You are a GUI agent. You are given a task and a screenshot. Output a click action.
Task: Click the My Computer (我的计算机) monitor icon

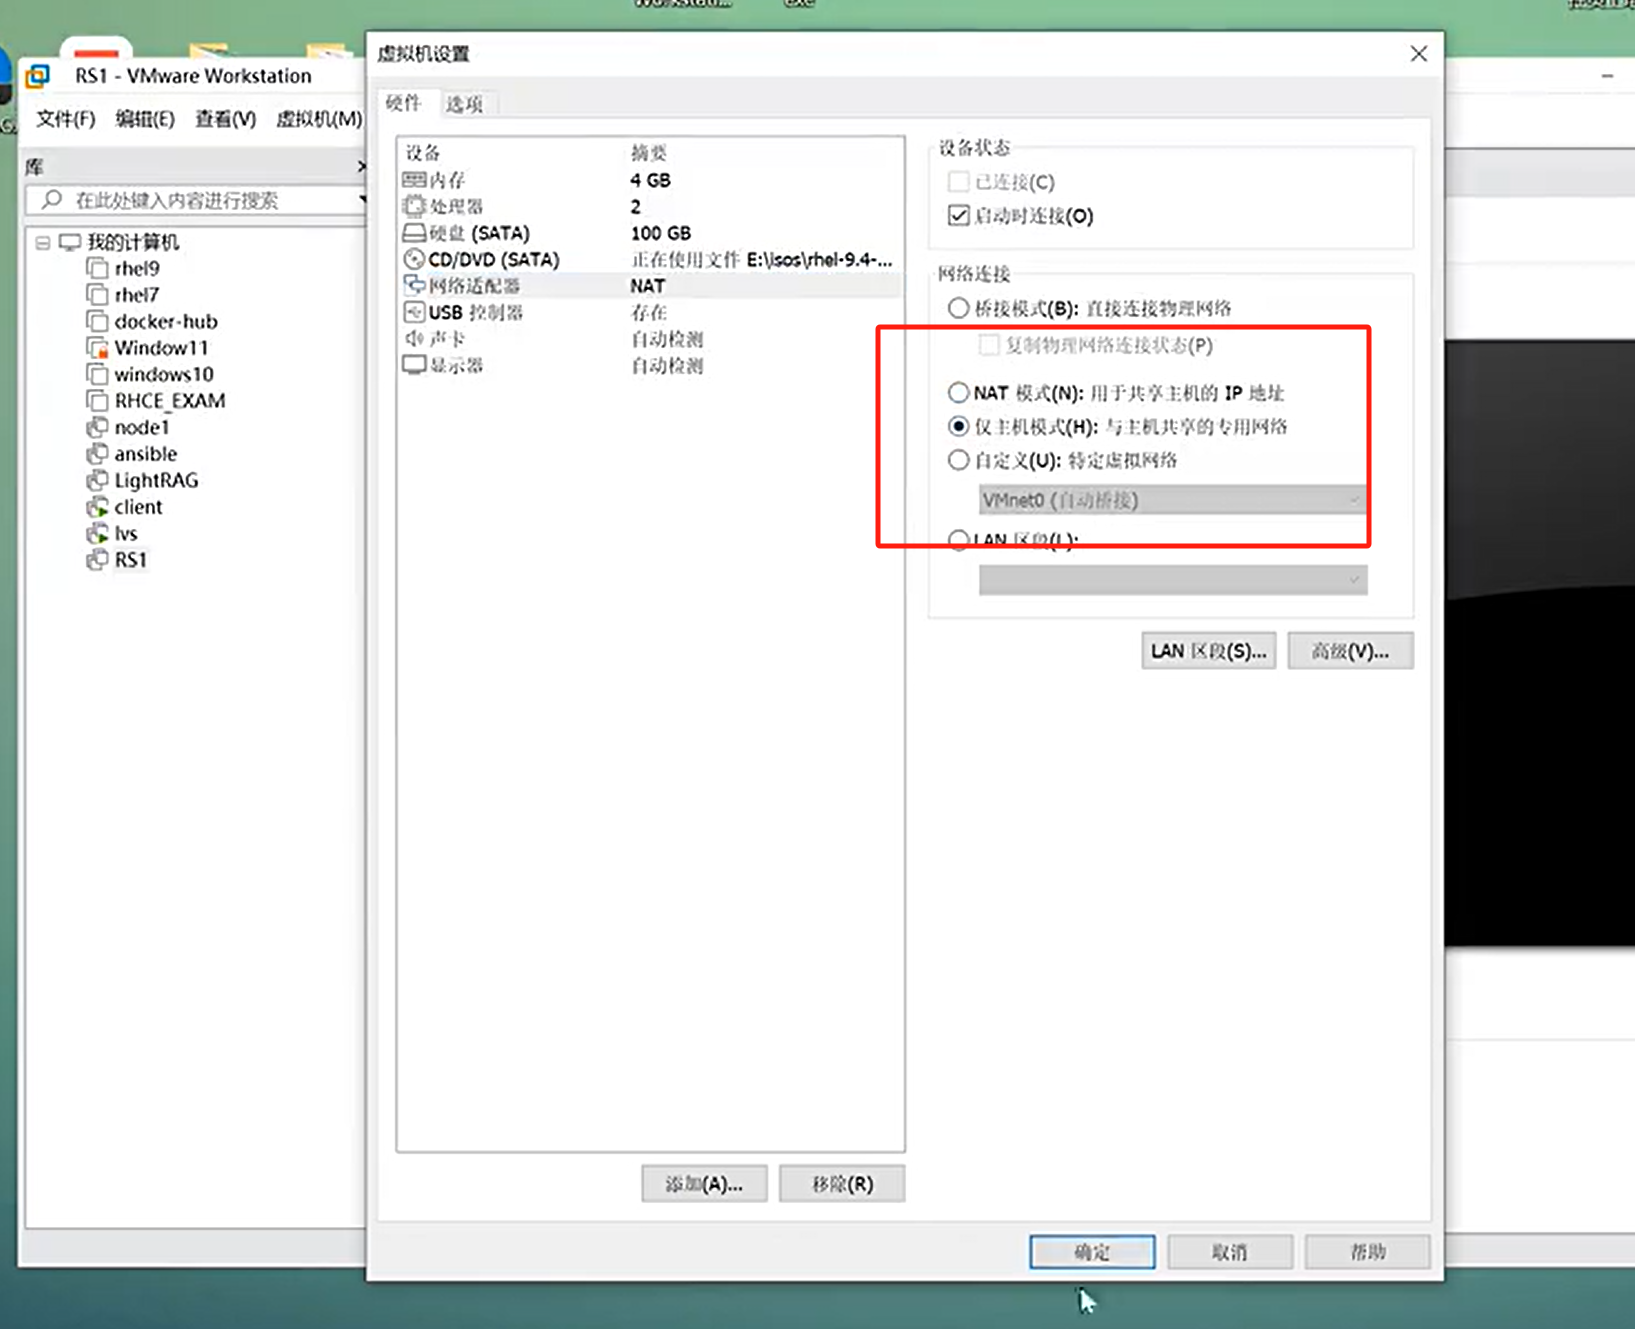tap(69, 242)
